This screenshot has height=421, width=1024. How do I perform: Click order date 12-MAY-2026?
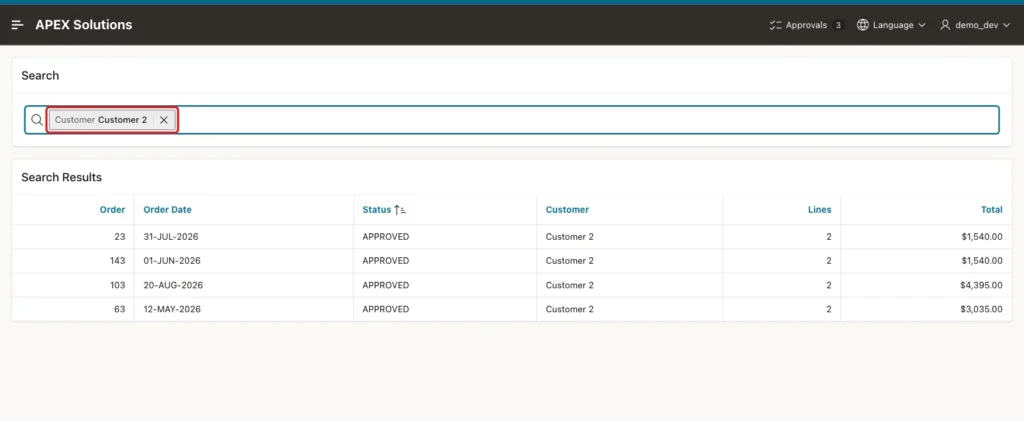tap(172, 309)
